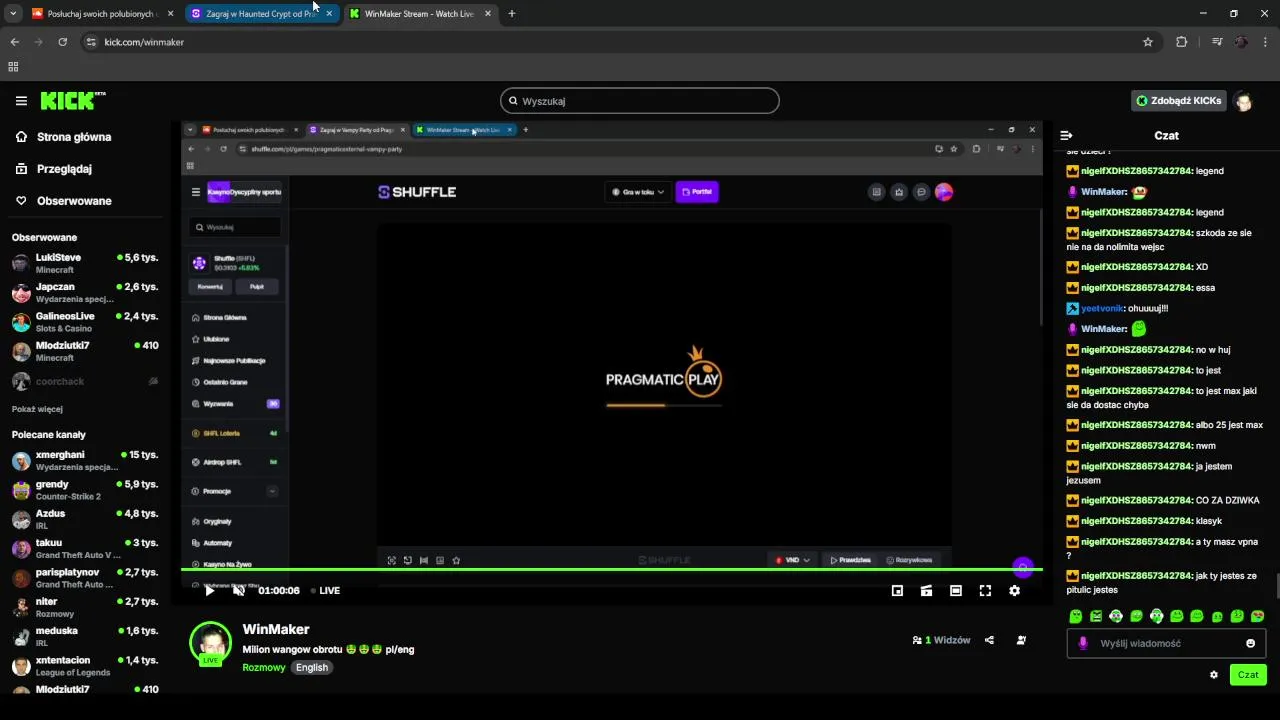Viewport: 1280px width, 720px height.
Task: Enter fullscreen mode on the player
Action: tap(985, 591)
